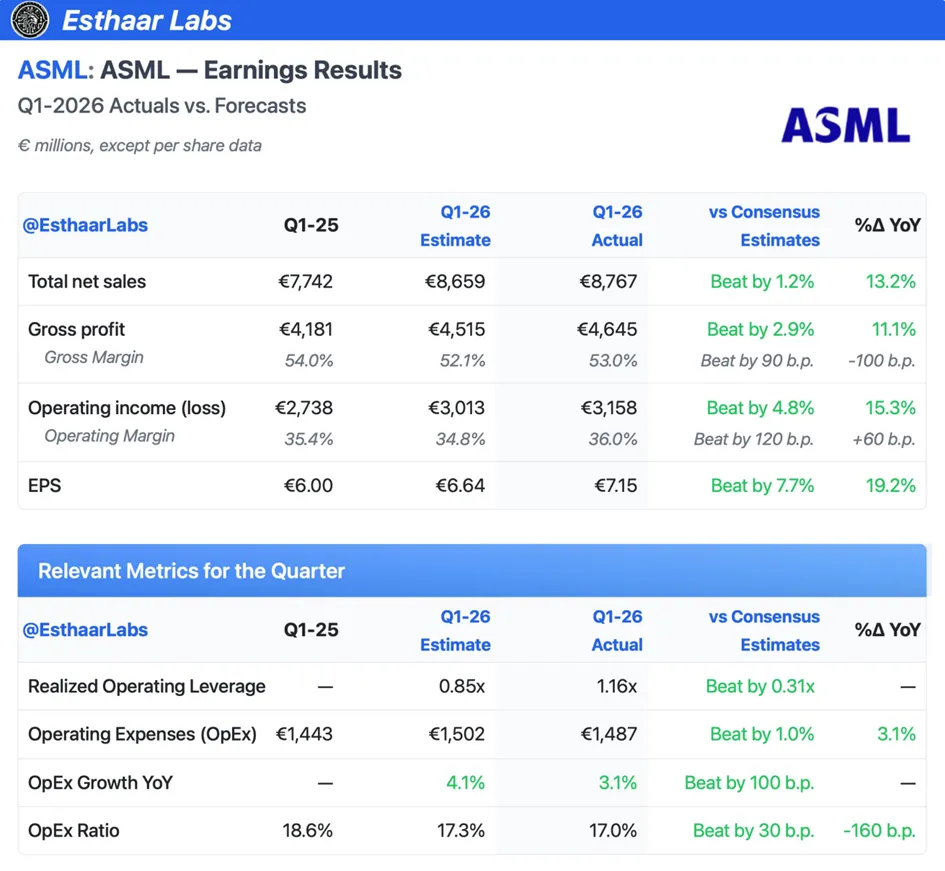Click the 19.2% EPS YoY change
Viewport: 945px width, 871px height.
(891, 485)
